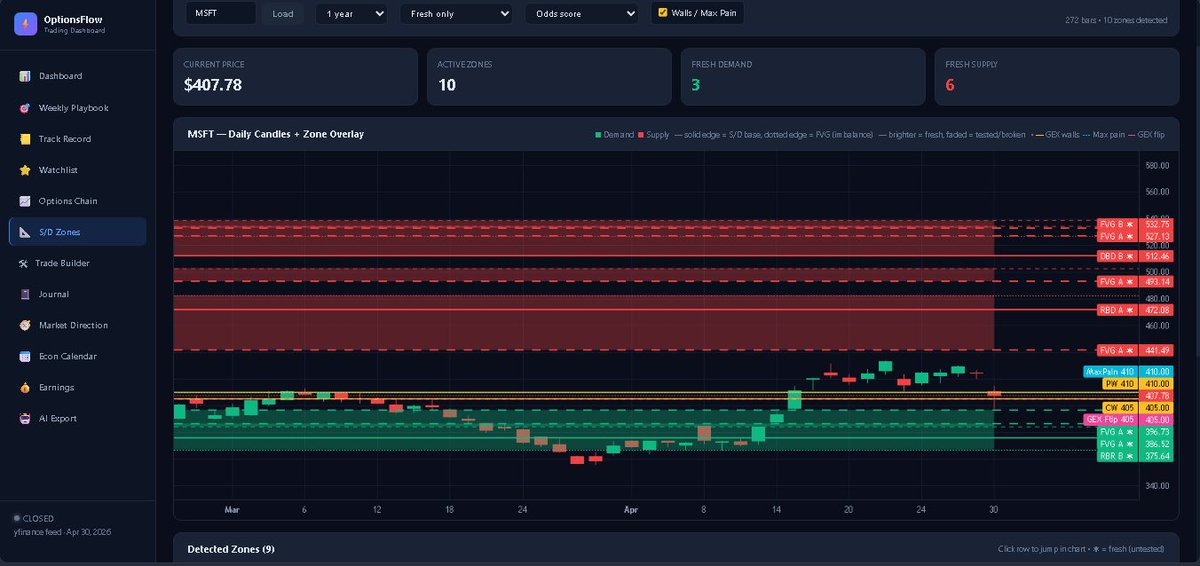The width and height of the screenshot is (1200, 566).
Task: Click the Fresh Supply value 6
Action: [950, 86]
